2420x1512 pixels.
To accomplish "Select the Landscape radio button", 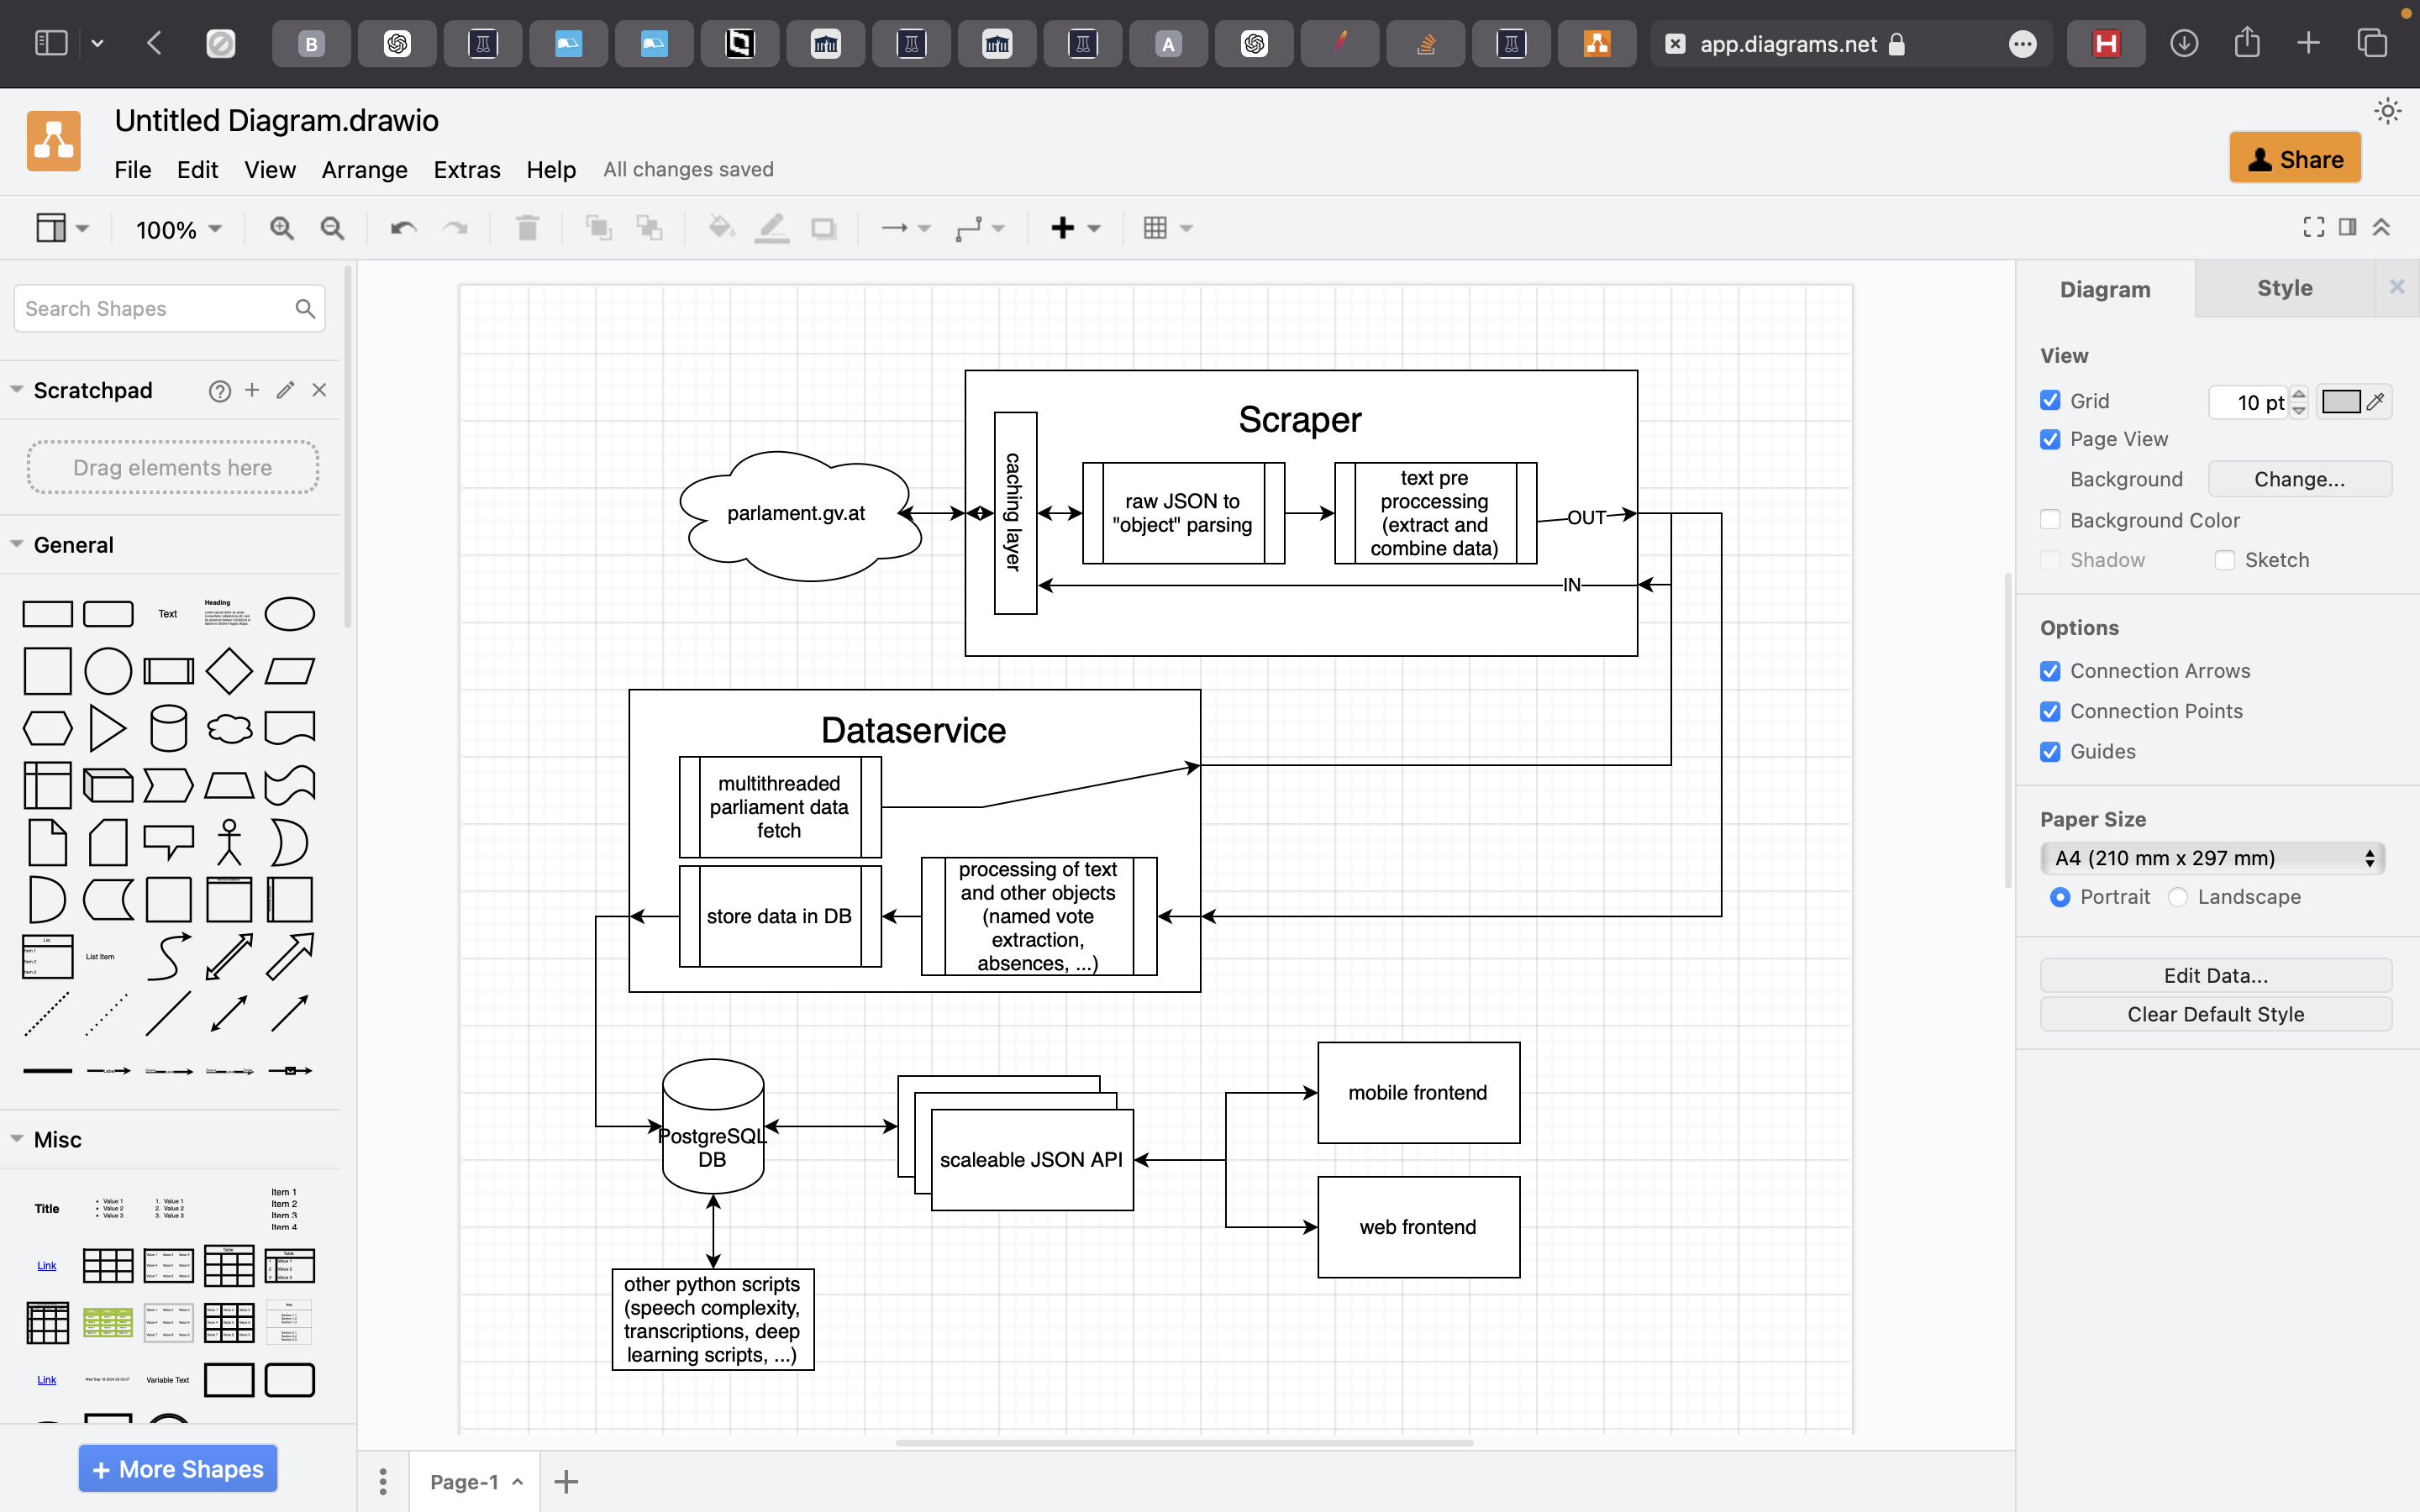I will tap(2178, 897).
